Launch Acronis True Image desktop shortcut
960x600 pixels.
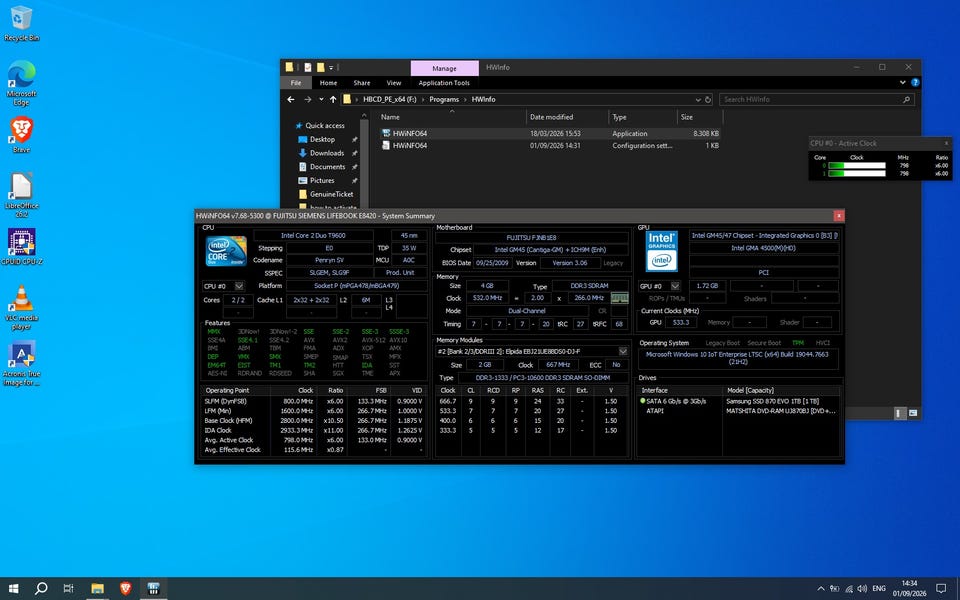(21, 364)
